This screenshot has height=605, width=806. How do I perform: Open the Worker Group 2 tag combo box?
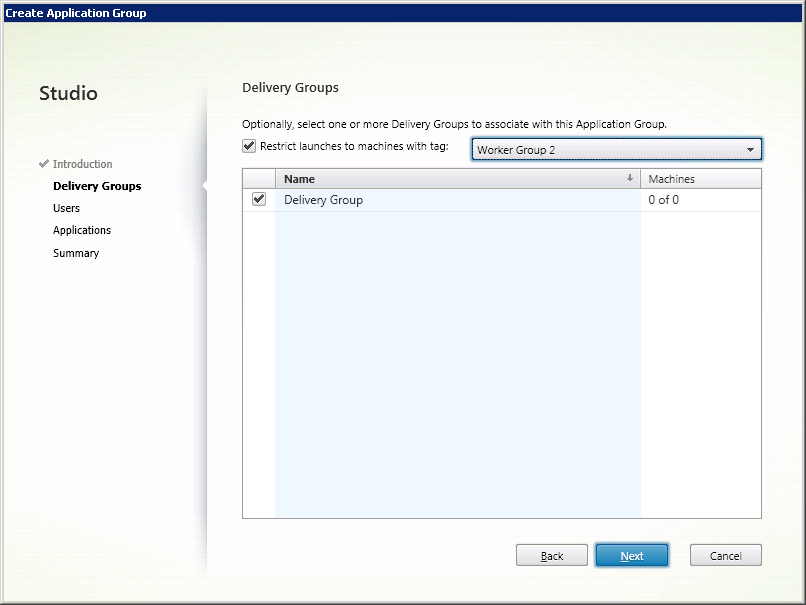click(606, 150)
